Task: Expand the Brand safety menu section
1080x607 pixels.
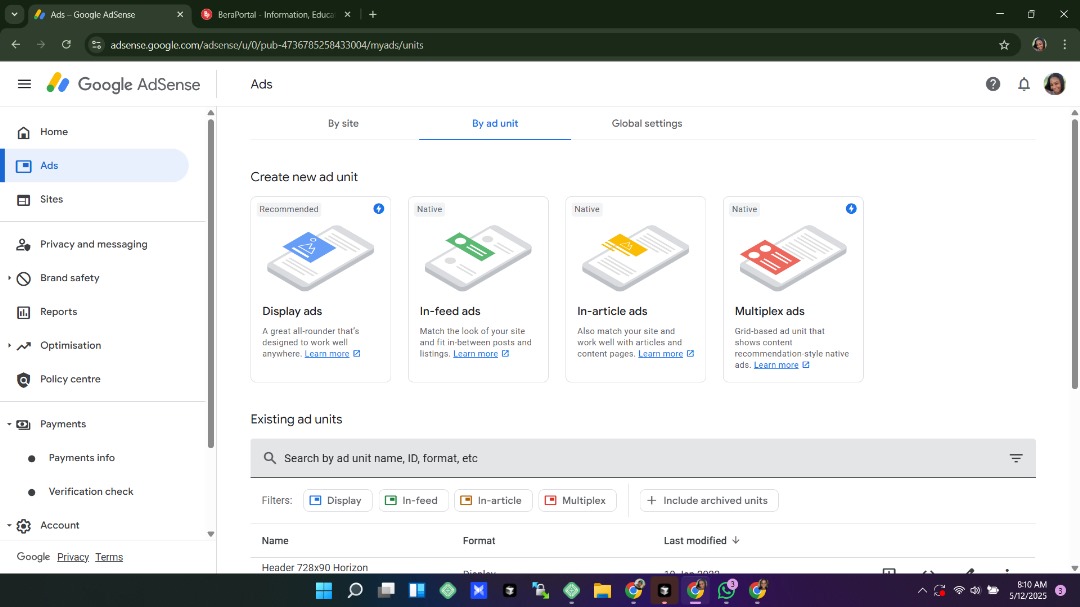Action: [x=10, y=278]
